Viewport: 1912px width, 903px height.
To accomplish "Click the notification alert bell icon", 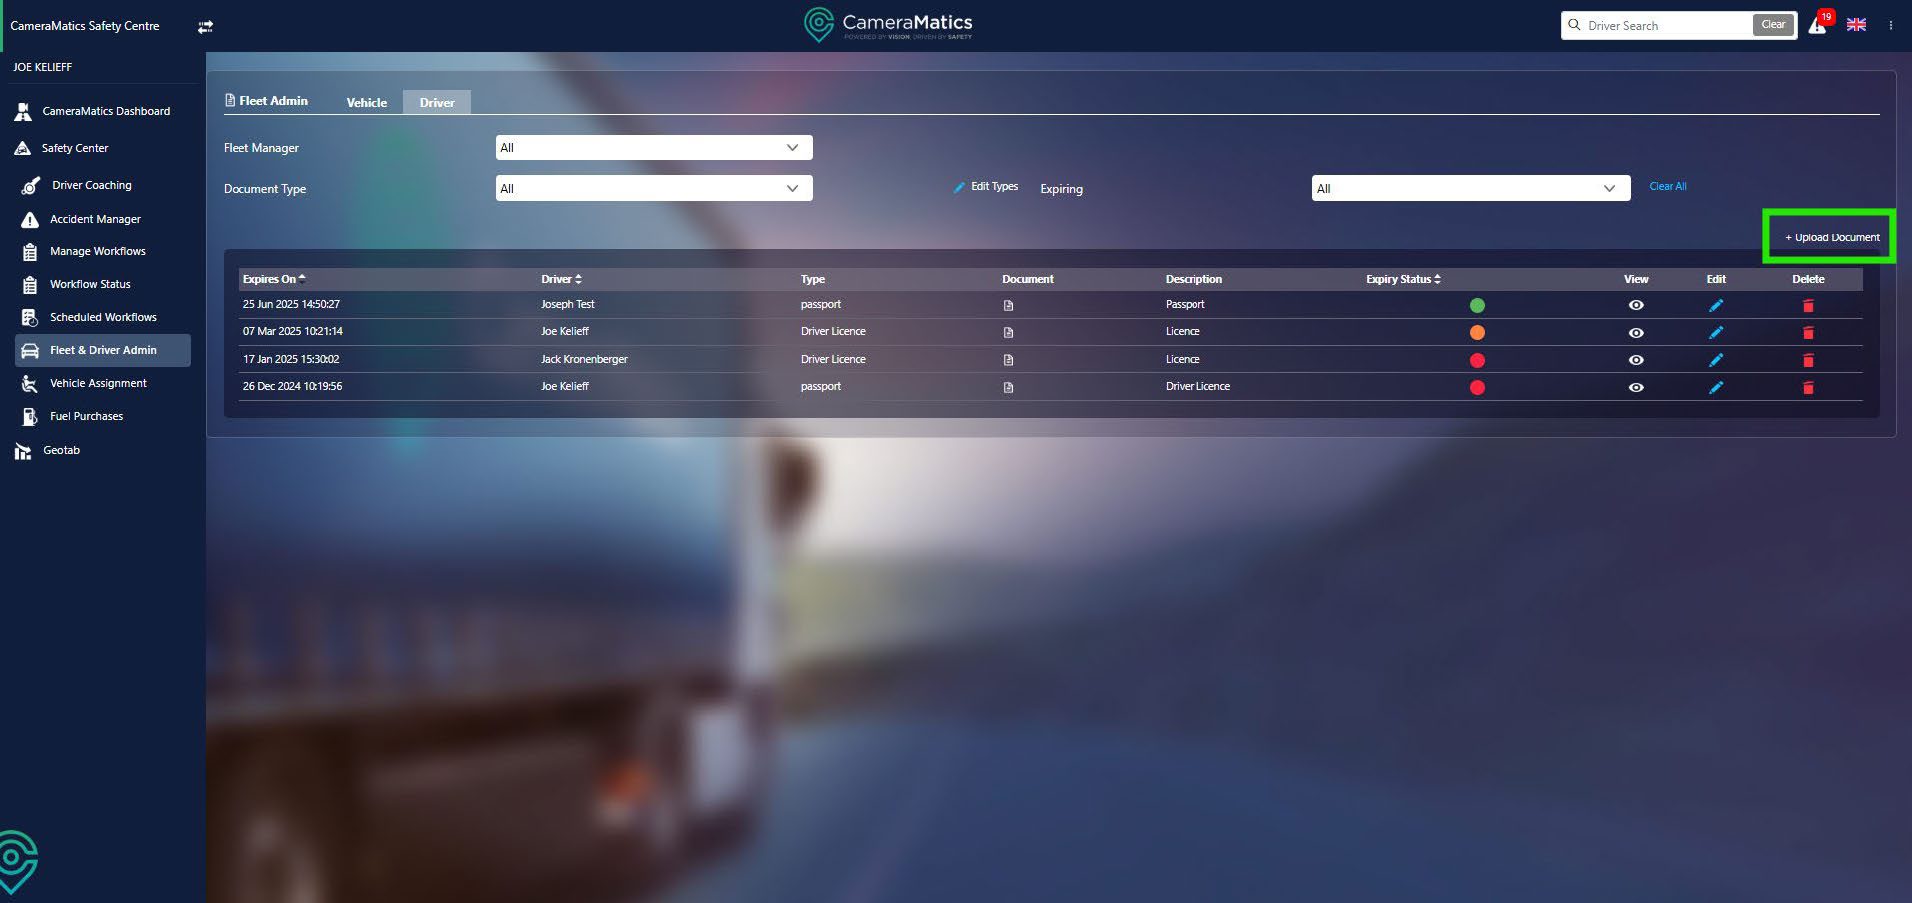I will tap(1817, 26).
